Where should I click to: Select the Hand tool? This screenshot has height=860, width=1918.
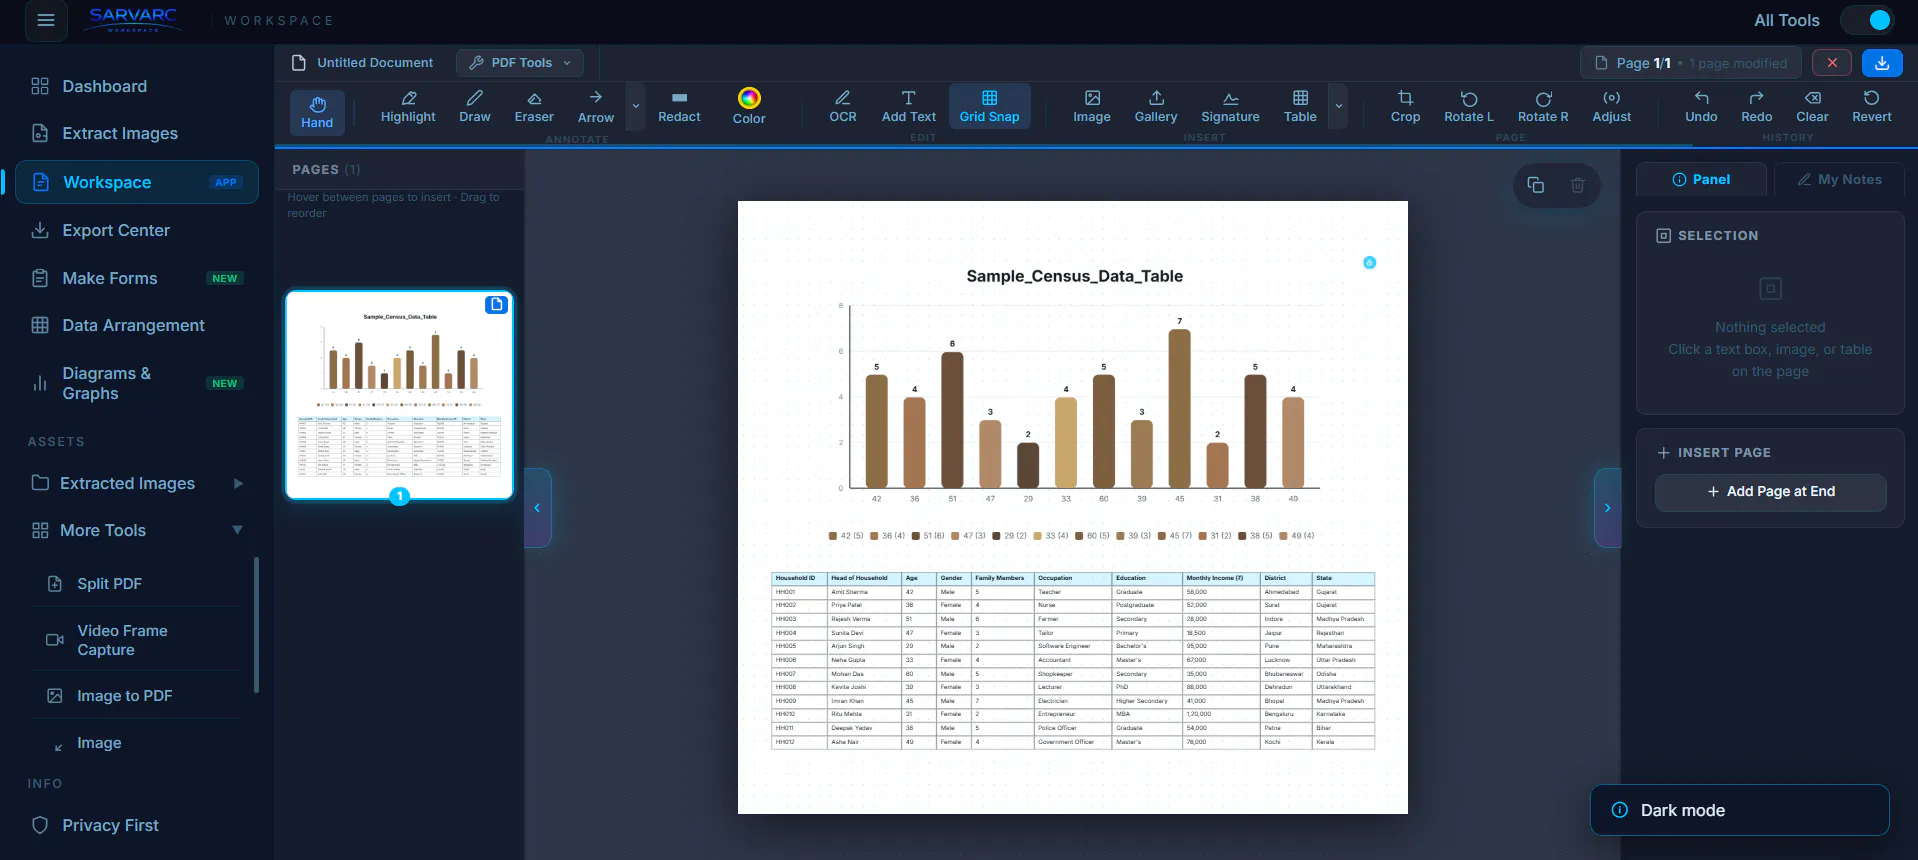pyautogui.click(x=317, y=112)
